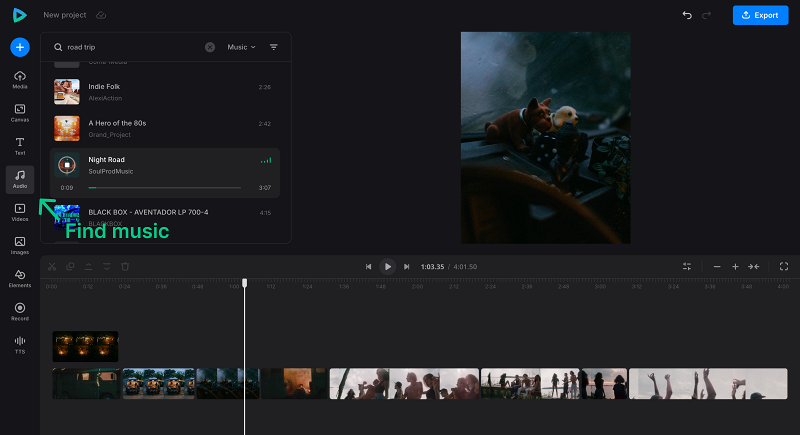
Task: Duplicate the selected timeline clip
Action: point(70,267)
